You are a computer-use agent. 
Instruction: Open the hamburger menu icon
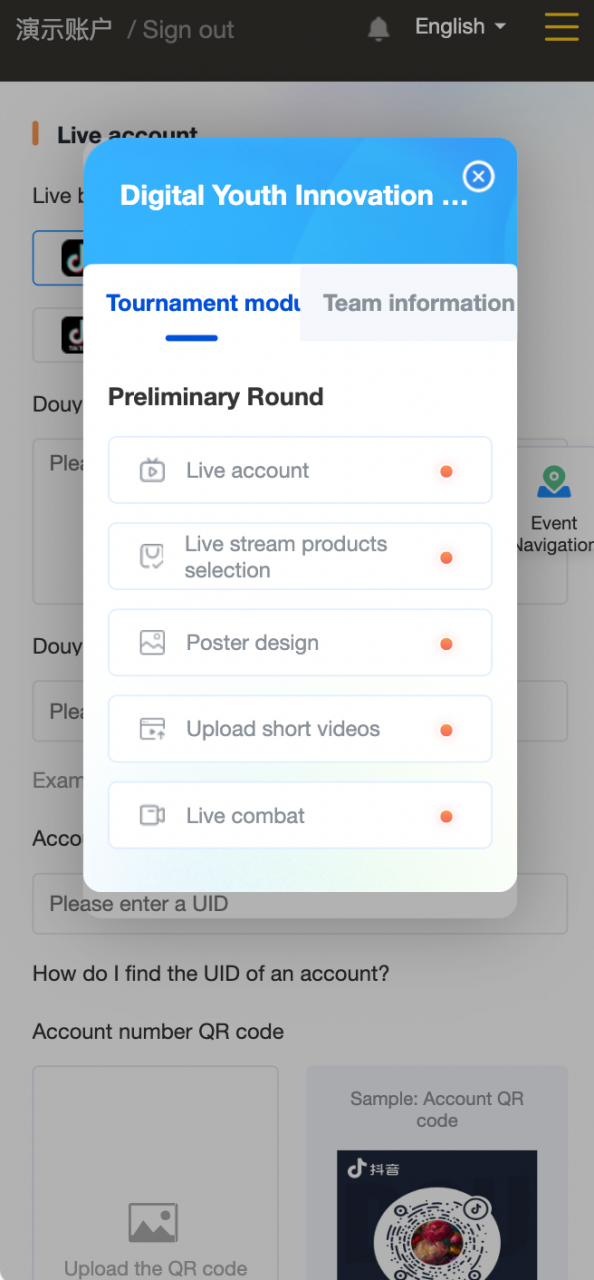click(562, 27)
